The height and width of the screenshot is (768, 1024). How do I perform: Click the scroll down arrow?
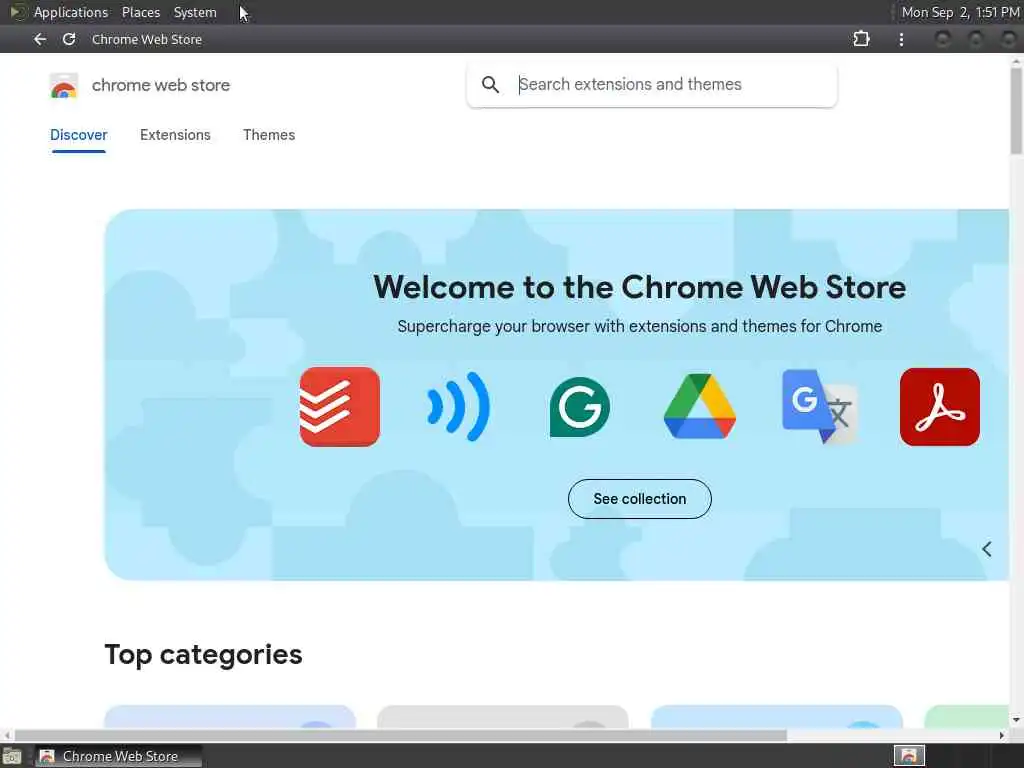point(1016,720)
